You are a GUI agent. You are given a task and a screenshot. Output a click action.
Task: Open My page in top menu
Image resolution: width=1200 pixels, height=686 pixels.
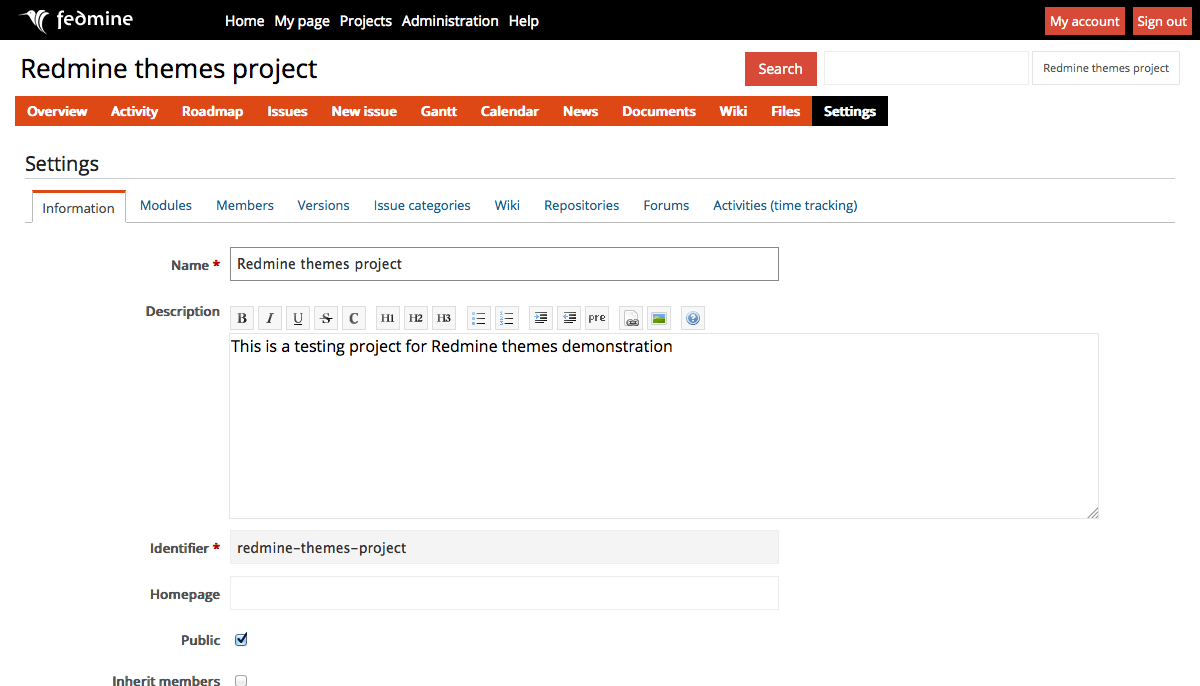pyautogui.click(x=302, y=21)
